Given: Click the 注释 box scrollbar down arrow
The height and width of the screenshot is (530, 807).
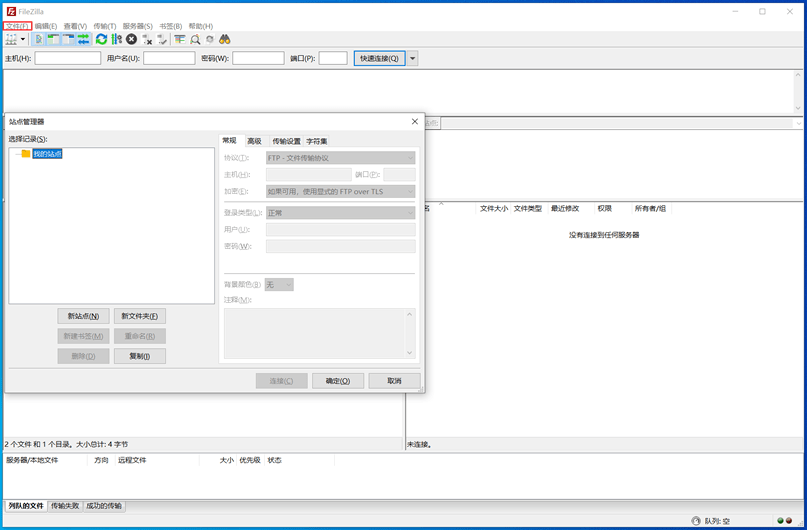Looking at the screenshot, I should [410, 353].
